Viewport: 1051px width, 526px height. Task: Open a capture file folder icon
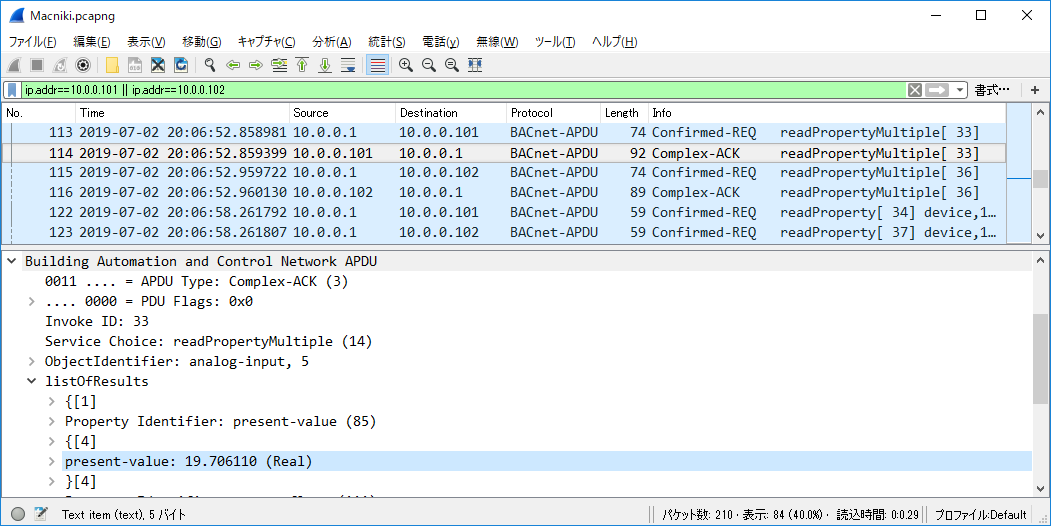(x=112, y=65)
